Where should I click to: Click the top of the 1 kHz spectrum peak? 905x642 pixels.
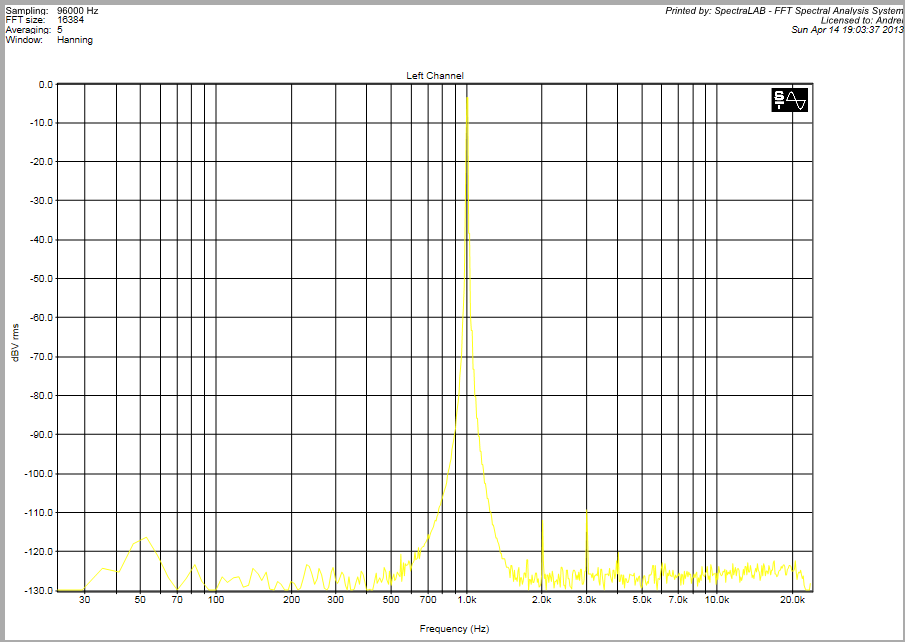467,98
